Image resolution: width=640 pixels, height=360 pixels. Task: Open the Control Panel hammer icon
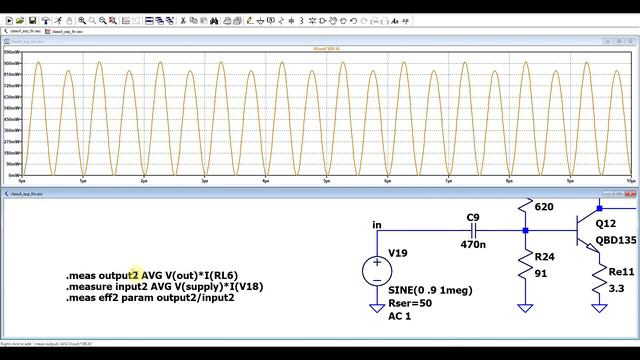tap(45, 20)
